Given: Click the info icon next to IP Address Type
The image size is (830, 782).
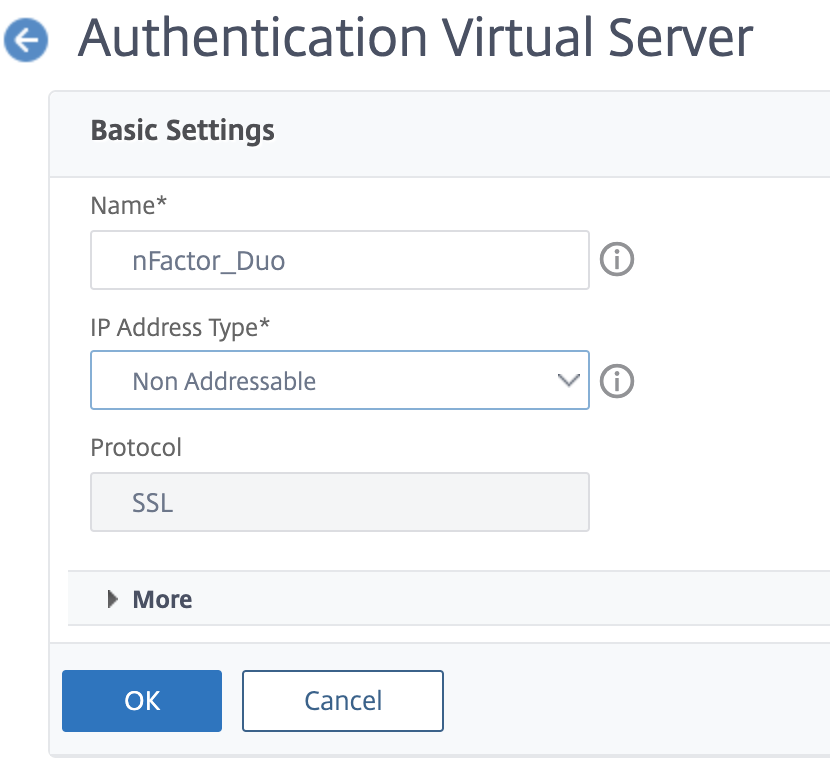Looking at the screenshot, I should 617,381.
